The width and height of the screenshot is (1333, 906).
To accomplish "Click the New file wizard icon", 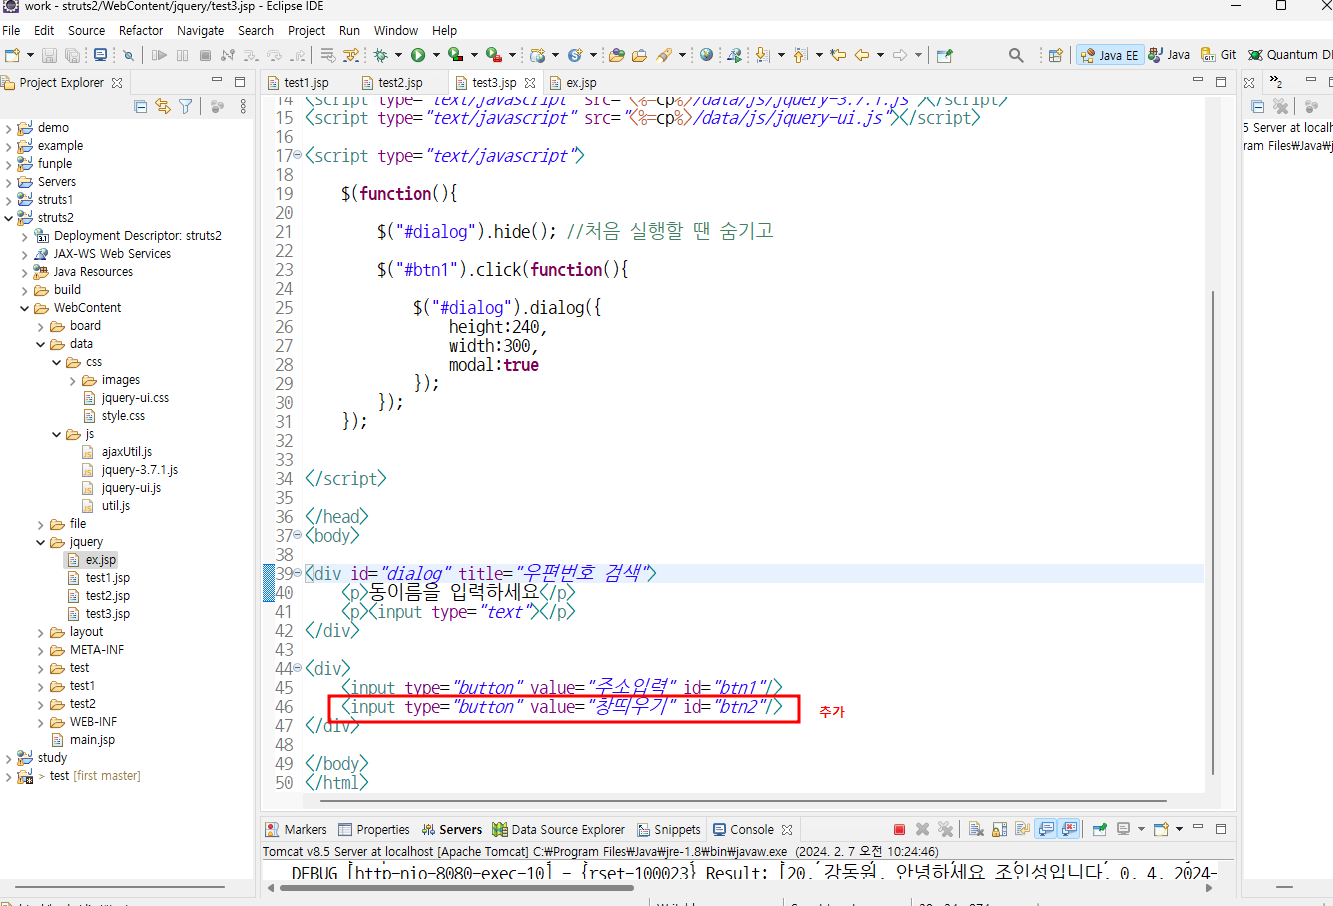I will [12, 55].
